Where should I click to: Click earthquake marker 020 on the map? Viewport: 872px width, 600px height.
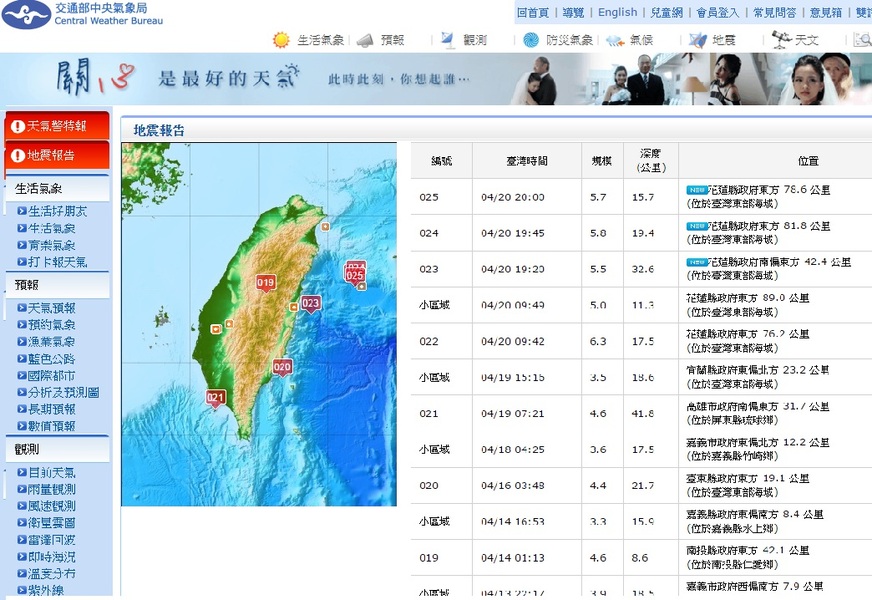click(x=282, y=367)
